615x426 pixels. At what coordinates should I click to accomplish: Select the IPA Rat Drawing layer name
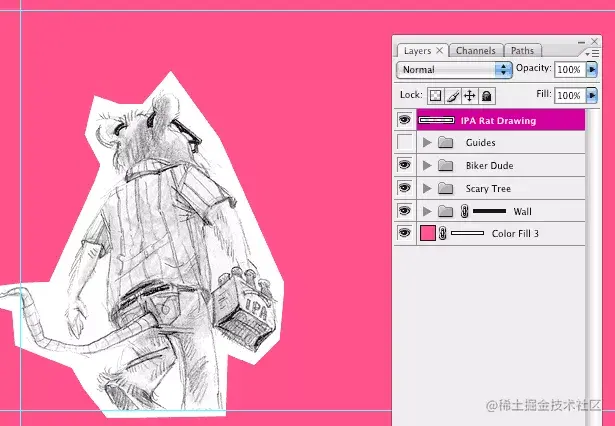pos(499,121)
